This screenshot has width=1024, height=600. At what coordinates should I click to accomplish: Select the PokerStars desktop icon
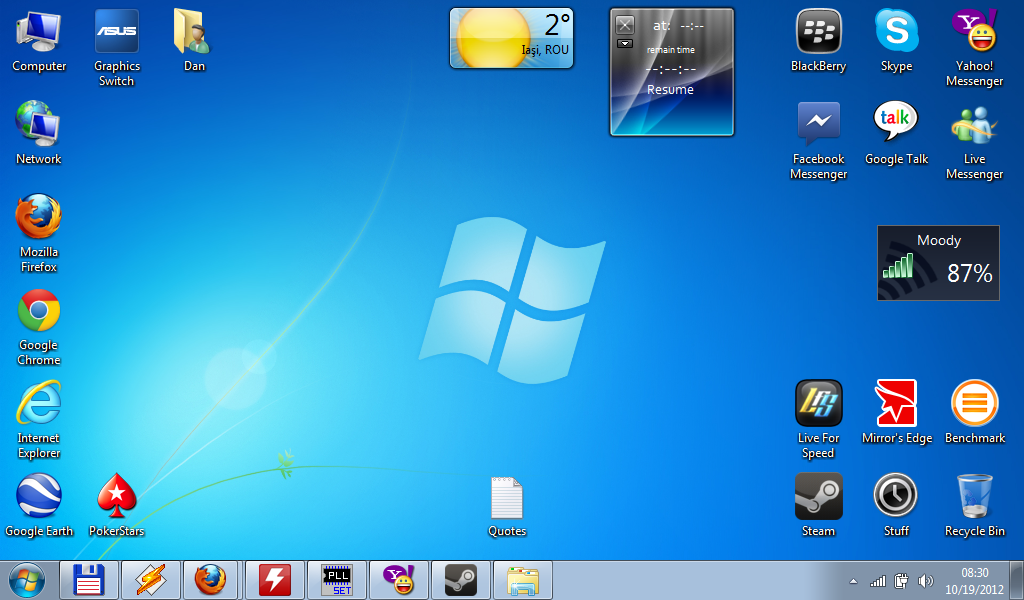click(116, 504)
